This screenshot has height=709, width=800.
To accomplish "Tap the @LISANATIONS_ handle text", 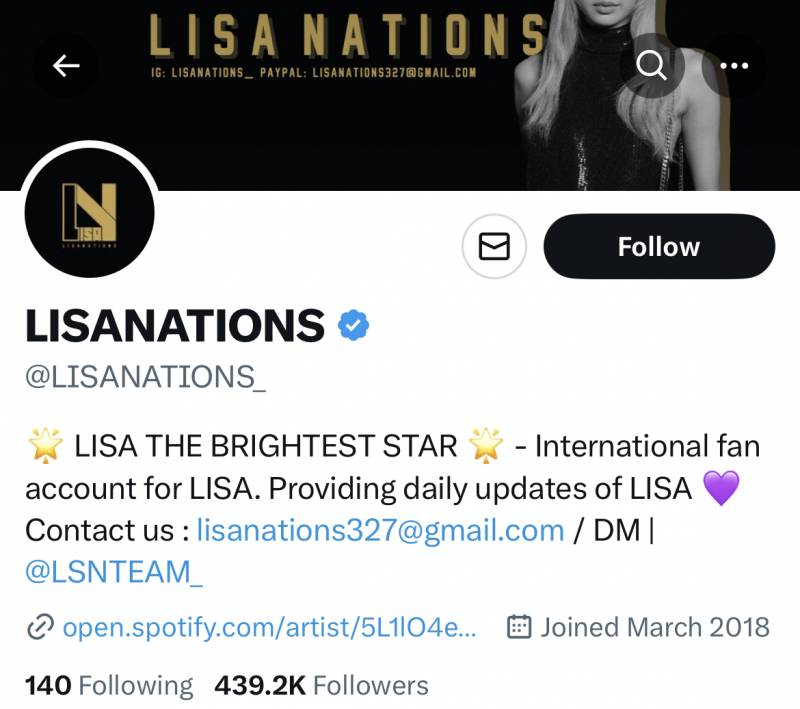I will click(145, 377).
